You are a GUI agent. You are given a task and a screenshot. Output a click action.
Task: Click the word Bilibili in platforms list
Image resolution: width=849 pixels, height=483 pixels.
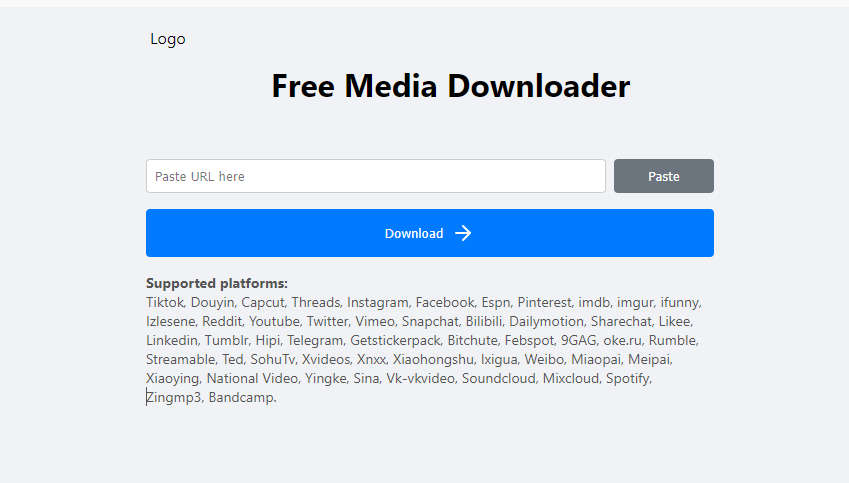click(x=484, y=321)
